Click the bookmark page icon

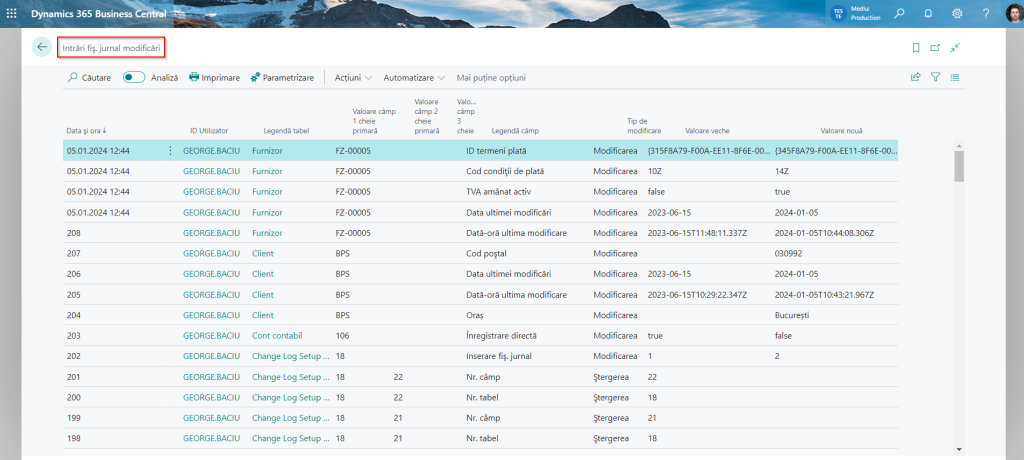[x=915, y=47]
